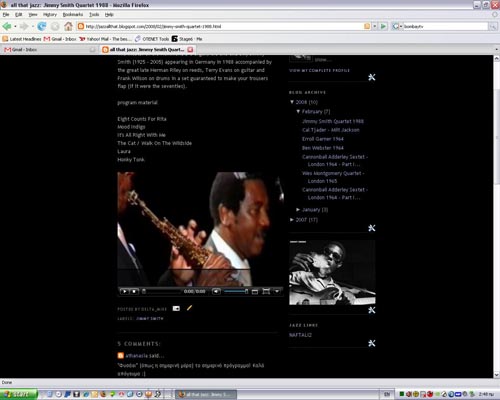Open the View menu
Image resolution: width=500 pixels, height=400 pixels.
click(x=33, y=14)
